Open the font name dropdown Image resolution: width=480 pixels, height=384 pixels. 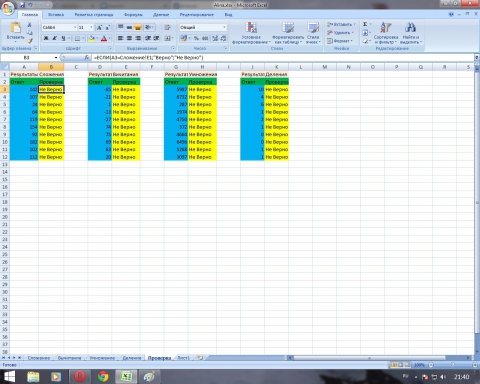[75, 27]
